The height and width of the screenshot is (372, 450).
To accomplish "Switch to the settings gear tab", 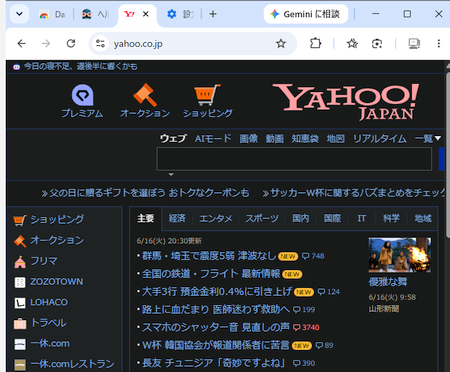I will pyautogui.click(x=180, y=14).
